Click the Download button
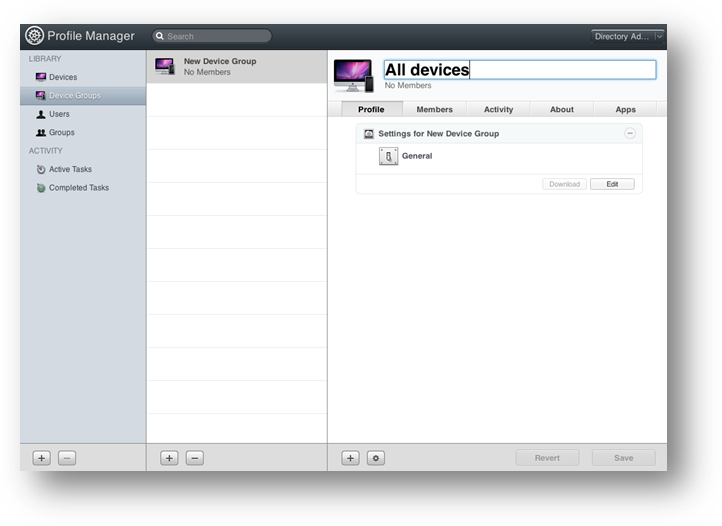Image resolution: width=722 pixels, height=526 pixels. pos(565,184)
